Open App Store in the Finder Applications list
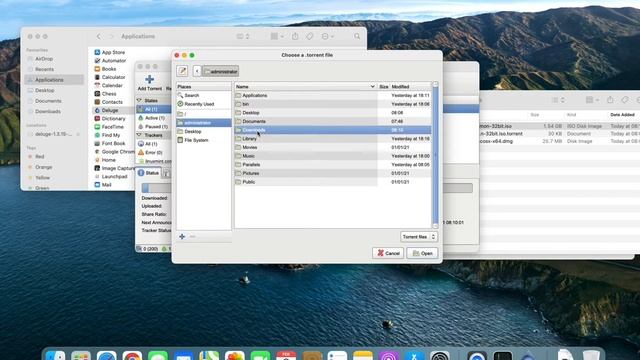 click(x=113, y=52)
